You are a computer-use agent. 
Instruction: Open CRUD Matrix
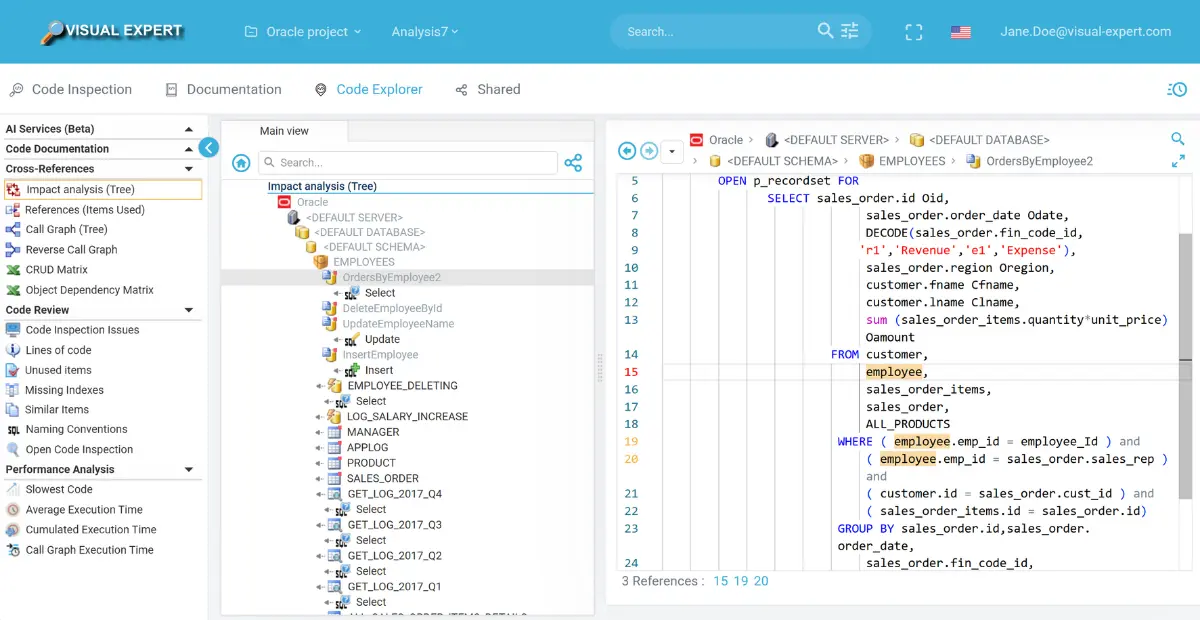point(47,269)
